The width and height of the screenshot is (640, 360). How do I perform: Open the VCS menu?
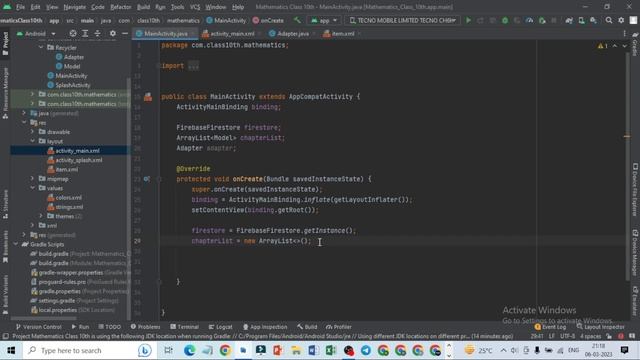195,7
